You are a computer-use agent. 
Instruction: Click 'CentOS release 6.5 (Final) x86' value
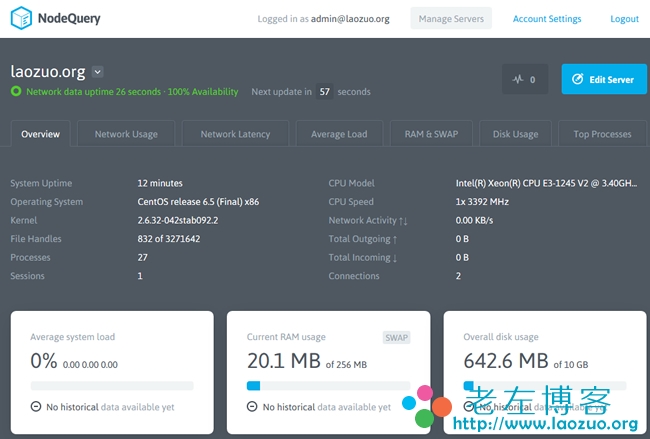click(198, 202)
